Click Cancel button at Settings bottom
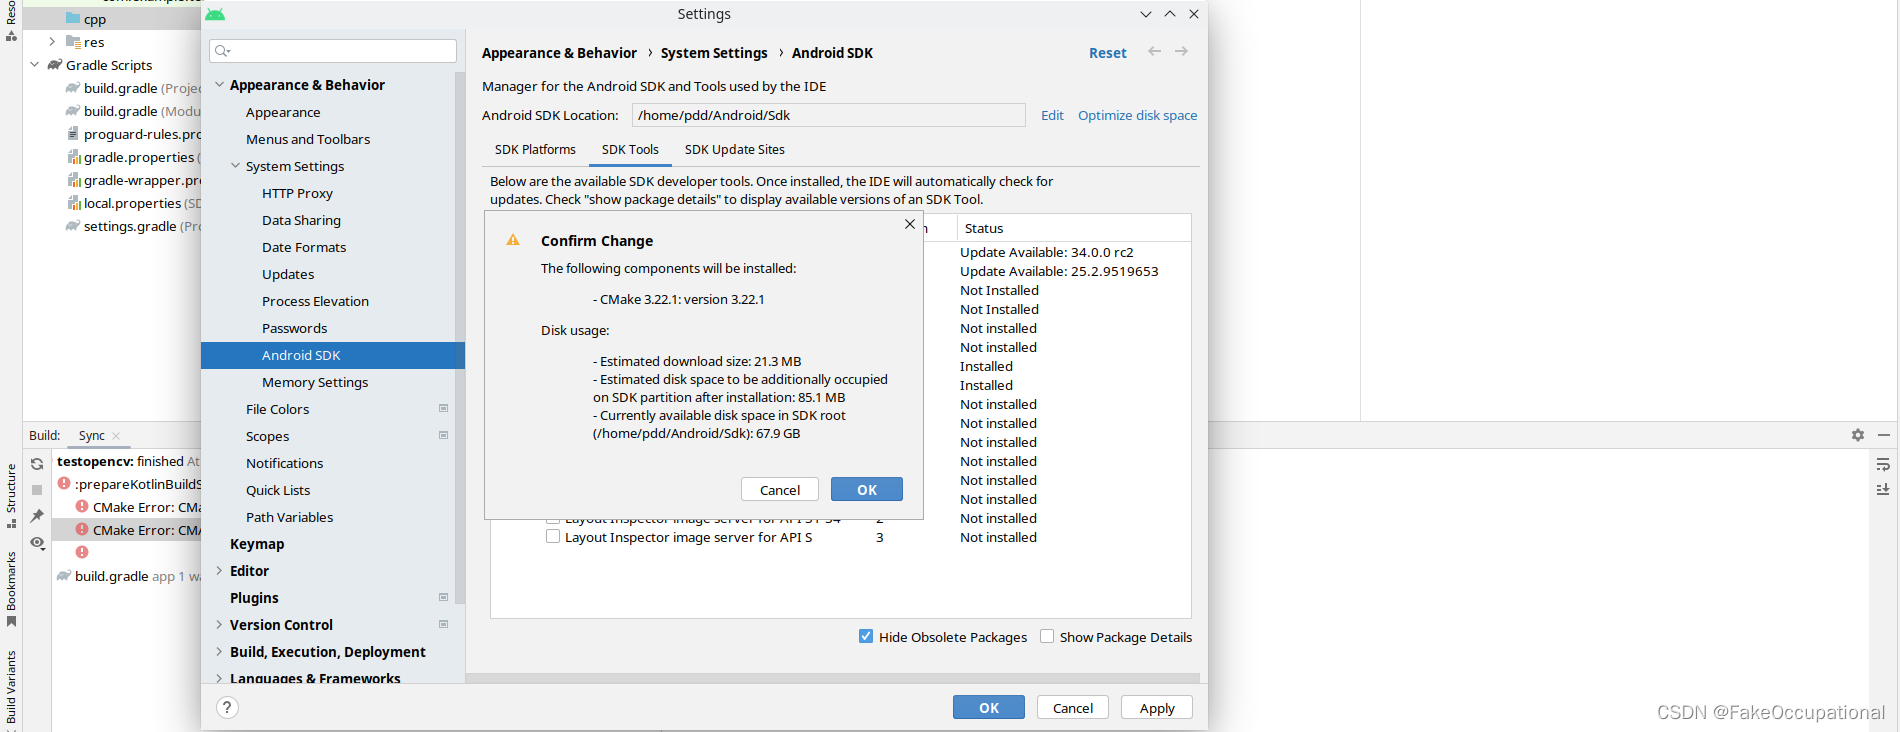The width and height of the screenshot is (1900, 732). (x=1073, y=707)
